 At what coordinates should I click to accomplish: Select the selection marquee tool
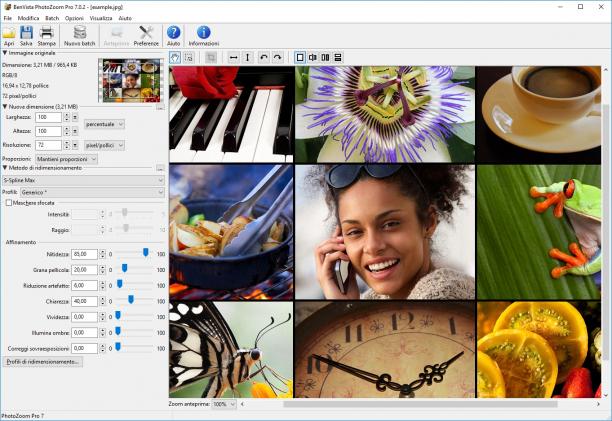point(189,58)
